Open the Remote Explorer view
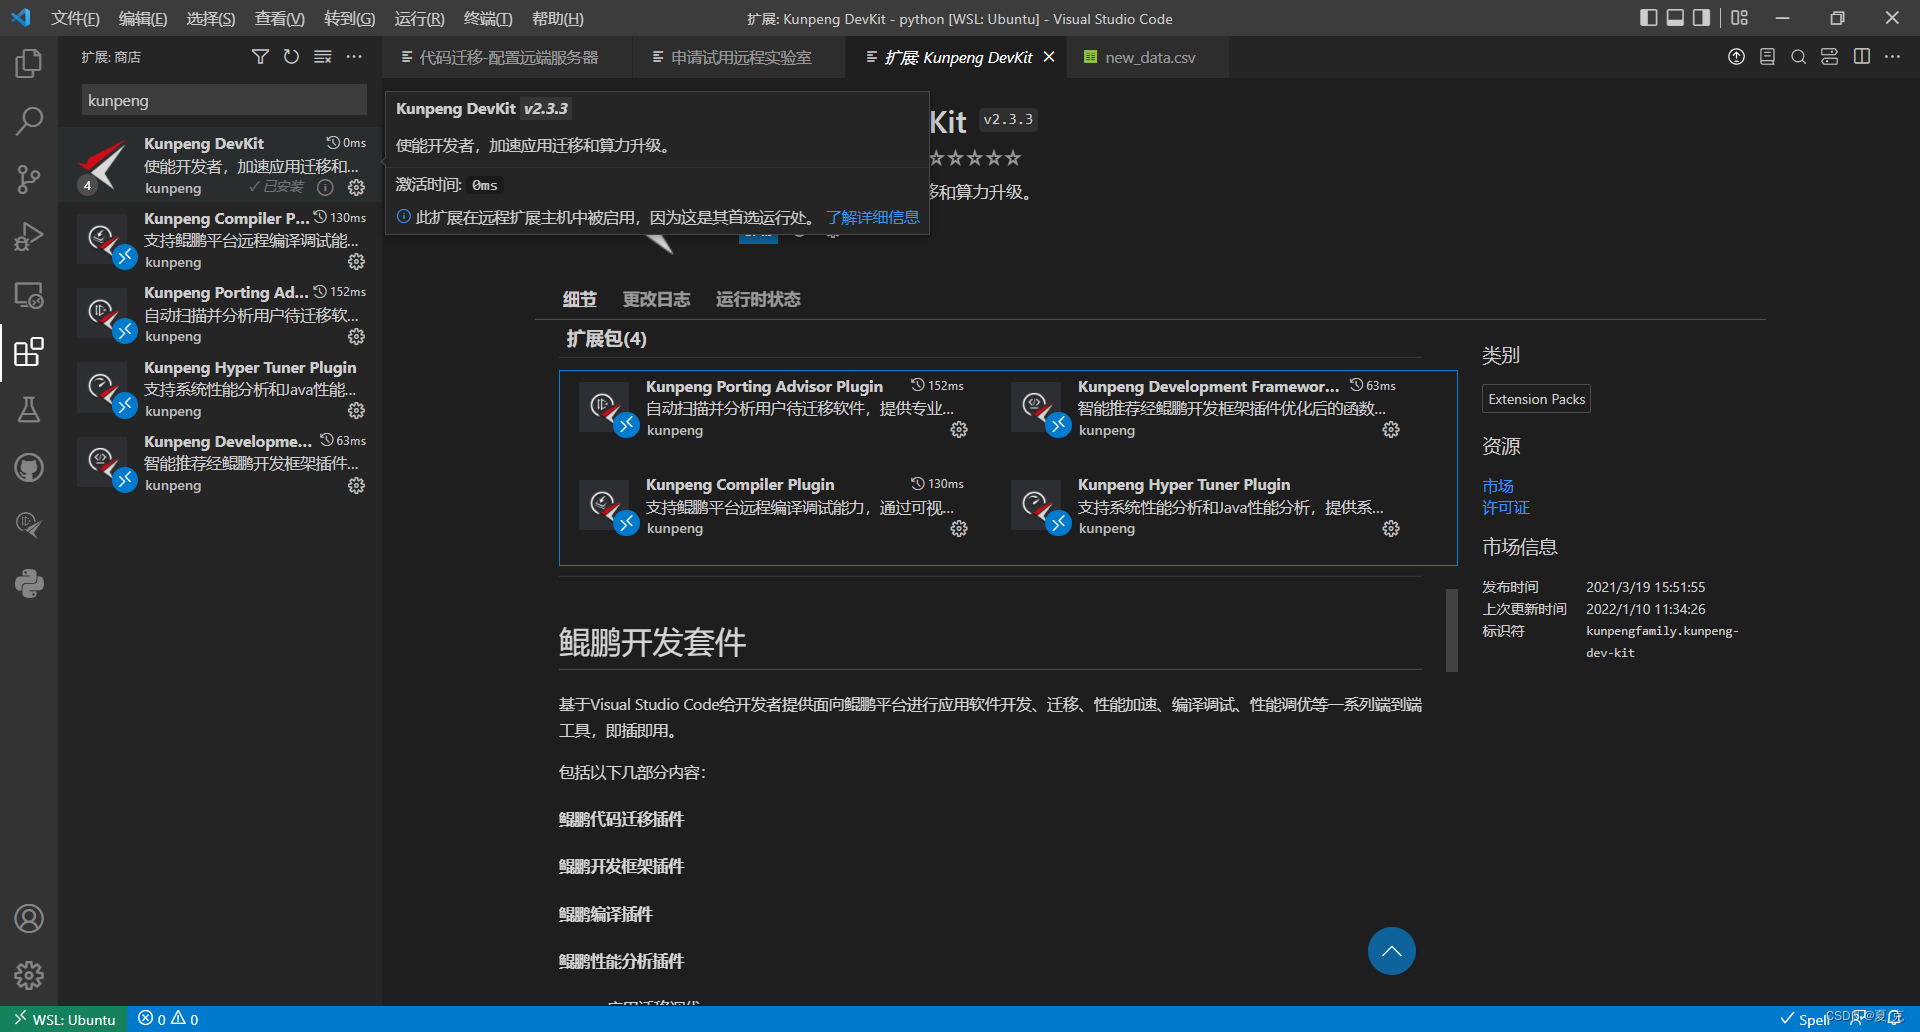This screenshot has height=1032, width=1920. (29, 295)
